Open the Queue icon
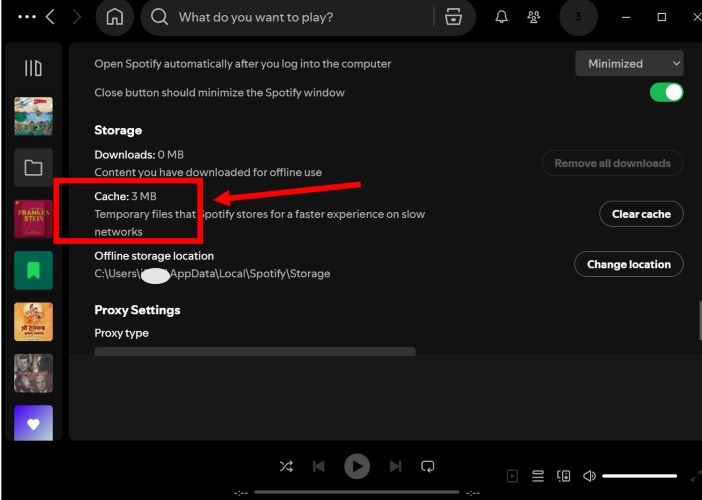 (x=538, y=476)
